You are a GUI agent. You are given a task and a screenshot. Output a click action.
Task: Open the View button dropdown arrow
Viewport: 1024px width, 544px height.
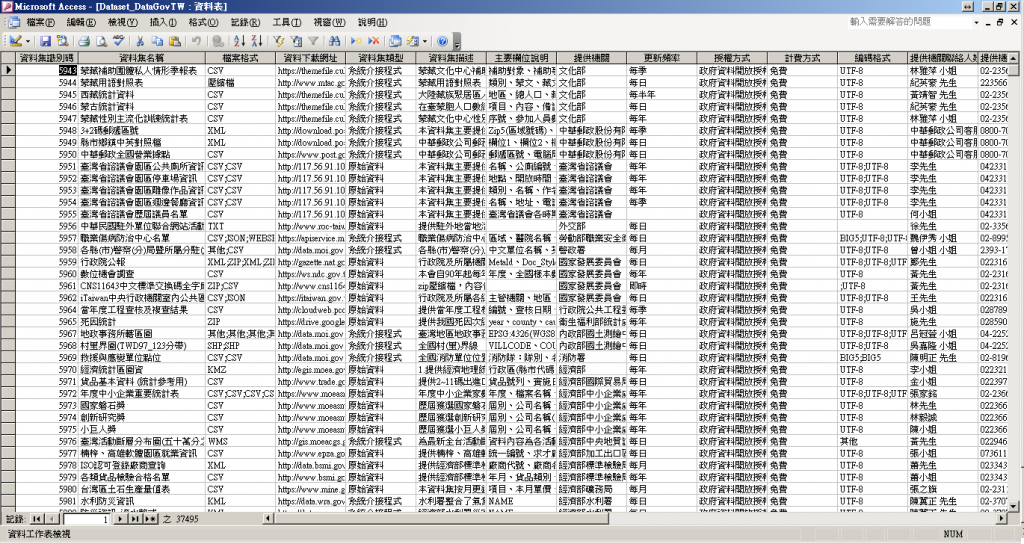point(27,41)
